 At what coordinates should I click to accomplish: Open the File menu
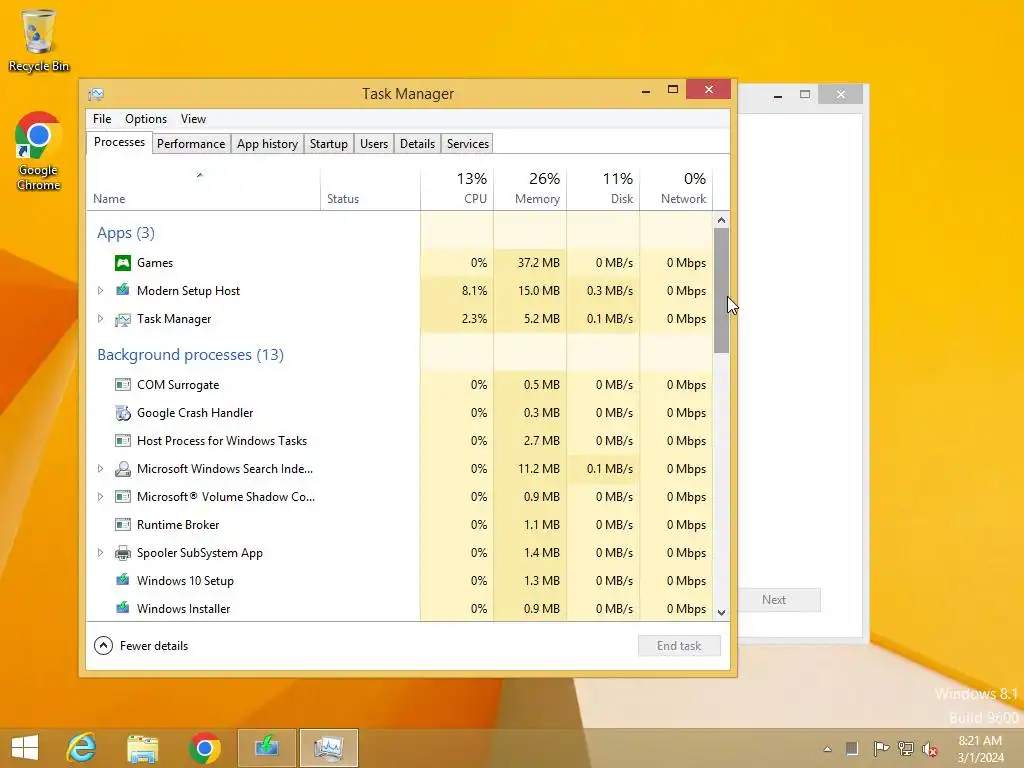[102, 119]
